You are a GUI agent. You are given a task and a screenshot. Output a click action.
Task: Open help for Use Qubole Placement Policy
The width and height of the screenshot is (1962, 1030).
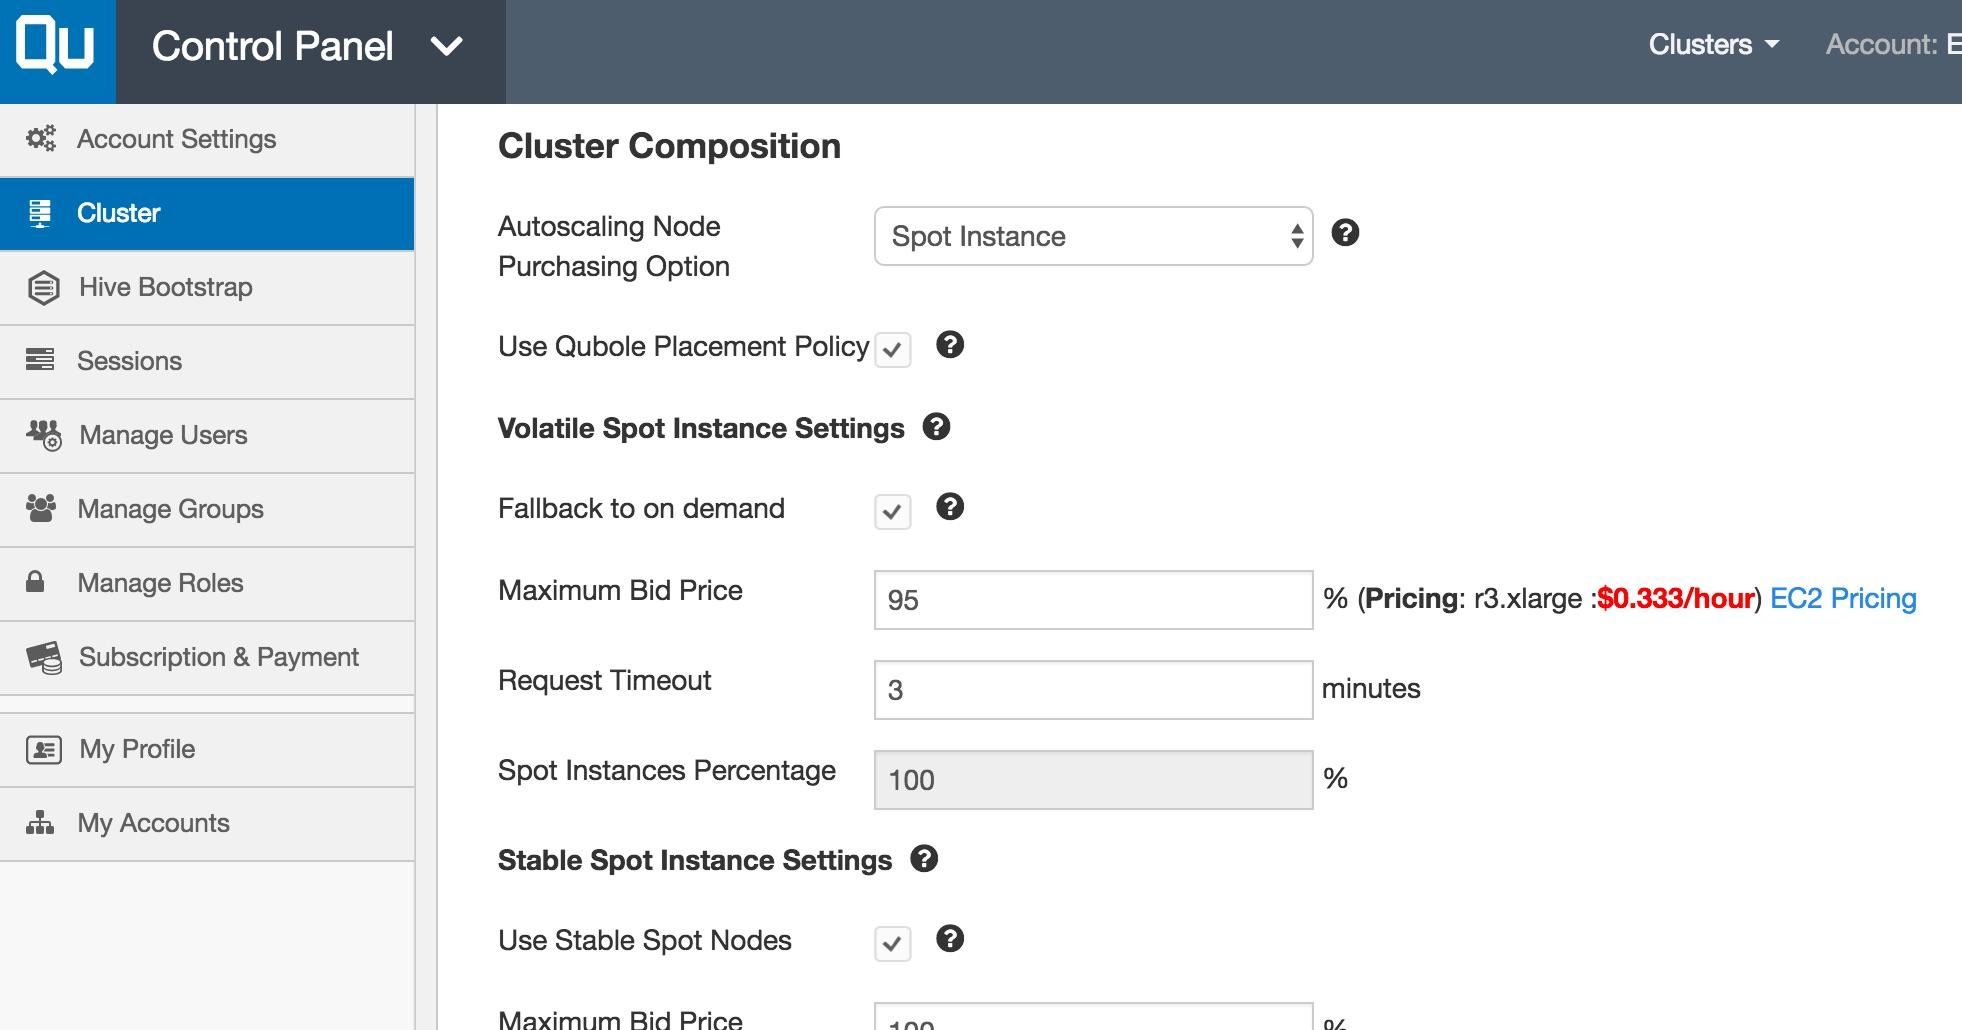click(950, 345)
